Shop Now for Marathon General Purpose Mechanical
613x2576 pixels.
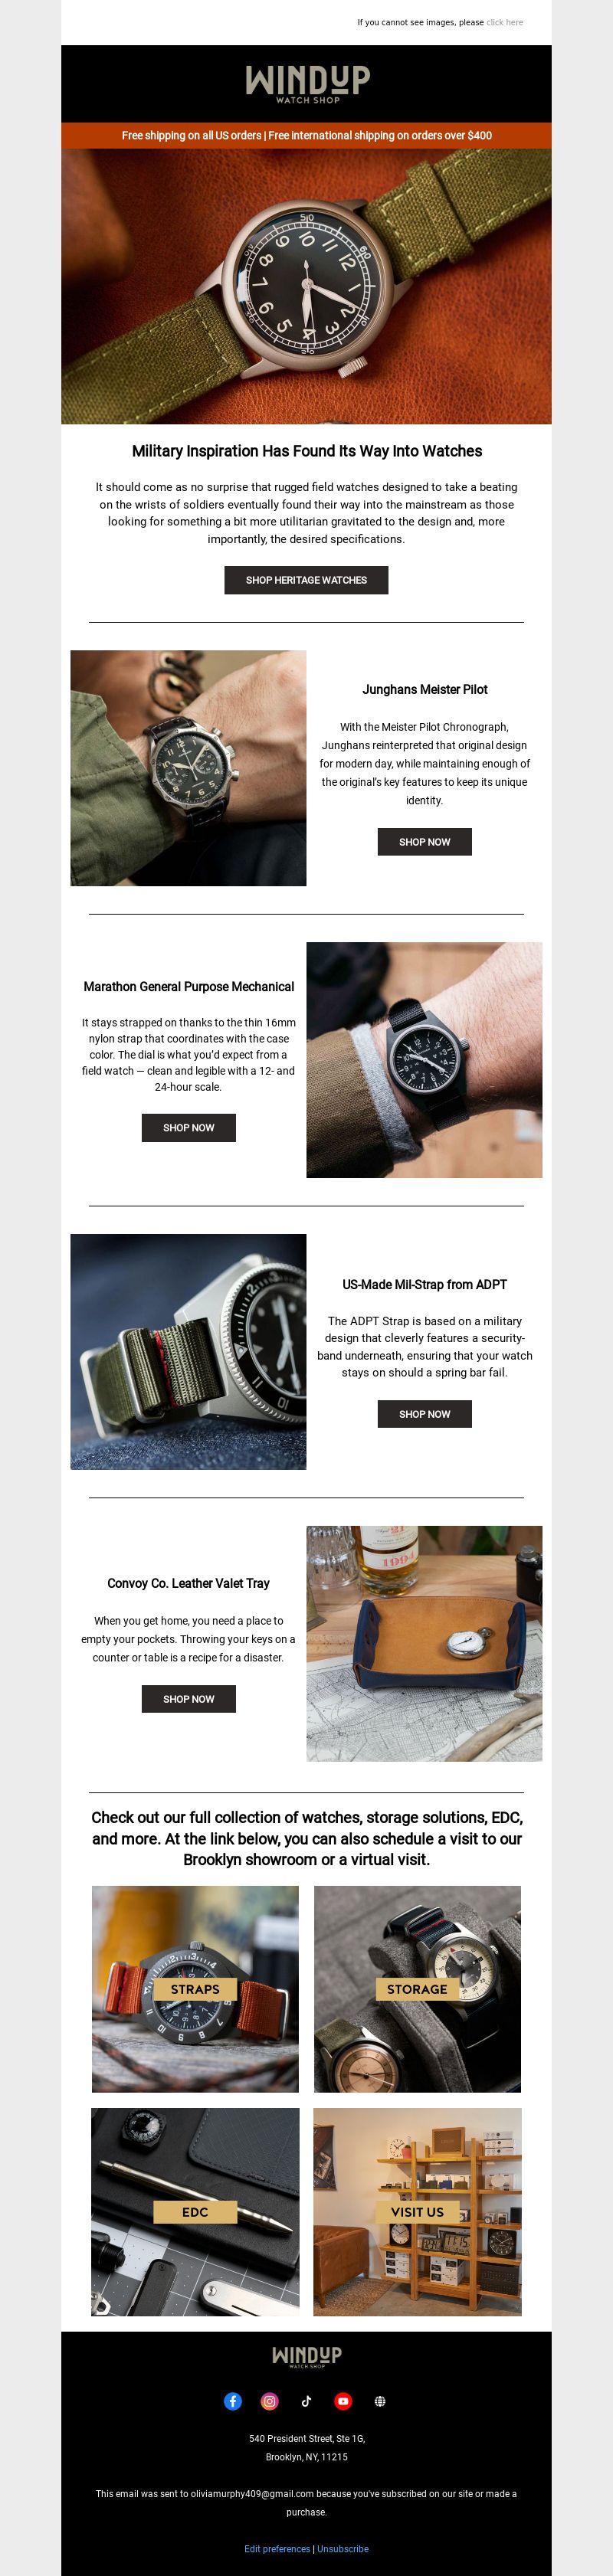[x=188, y=1128]
